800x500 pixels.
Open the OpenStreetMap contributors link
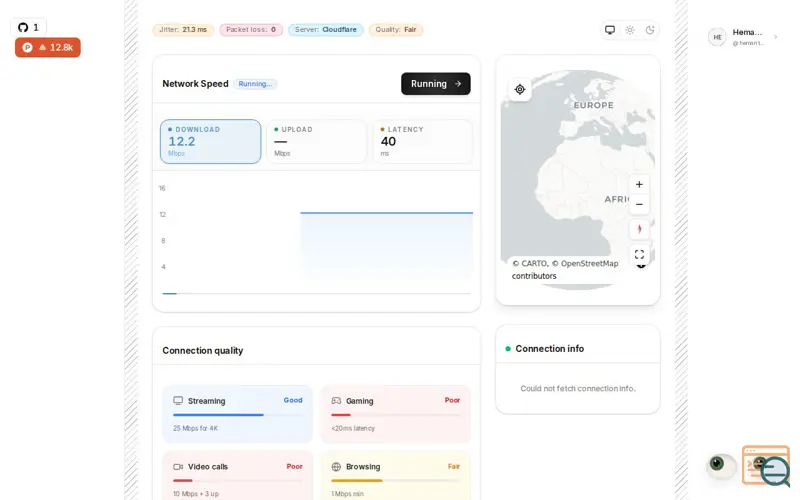pyautogui.click(x=565, y=269)
